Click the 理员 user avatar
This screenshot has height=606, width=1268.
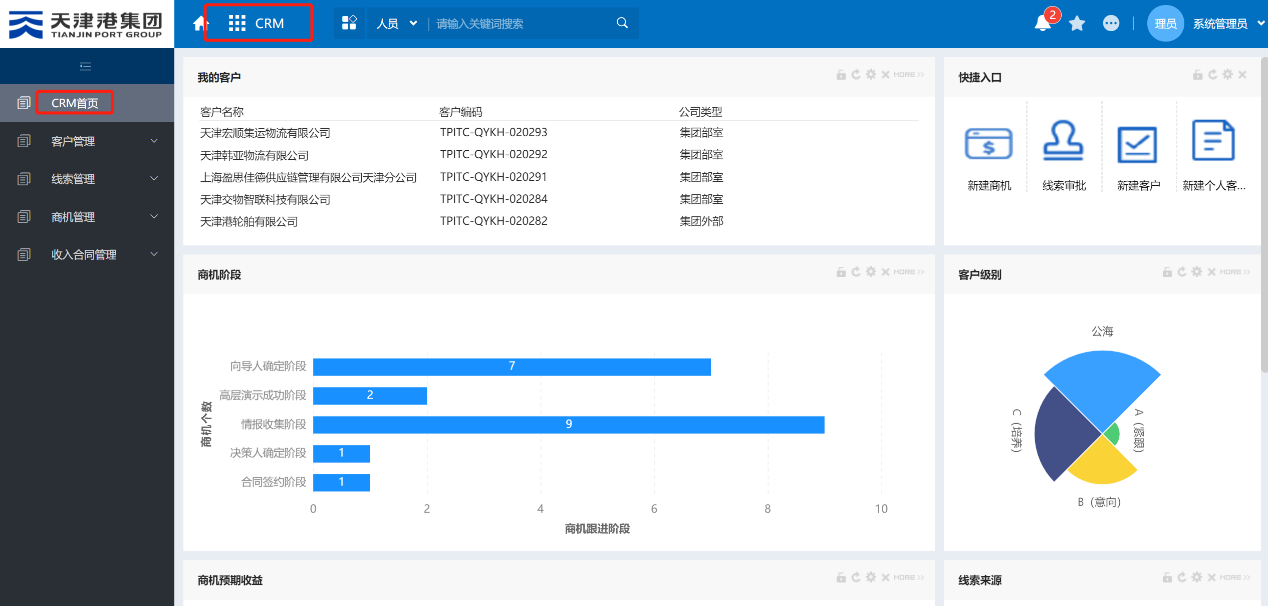[1165, 23]
